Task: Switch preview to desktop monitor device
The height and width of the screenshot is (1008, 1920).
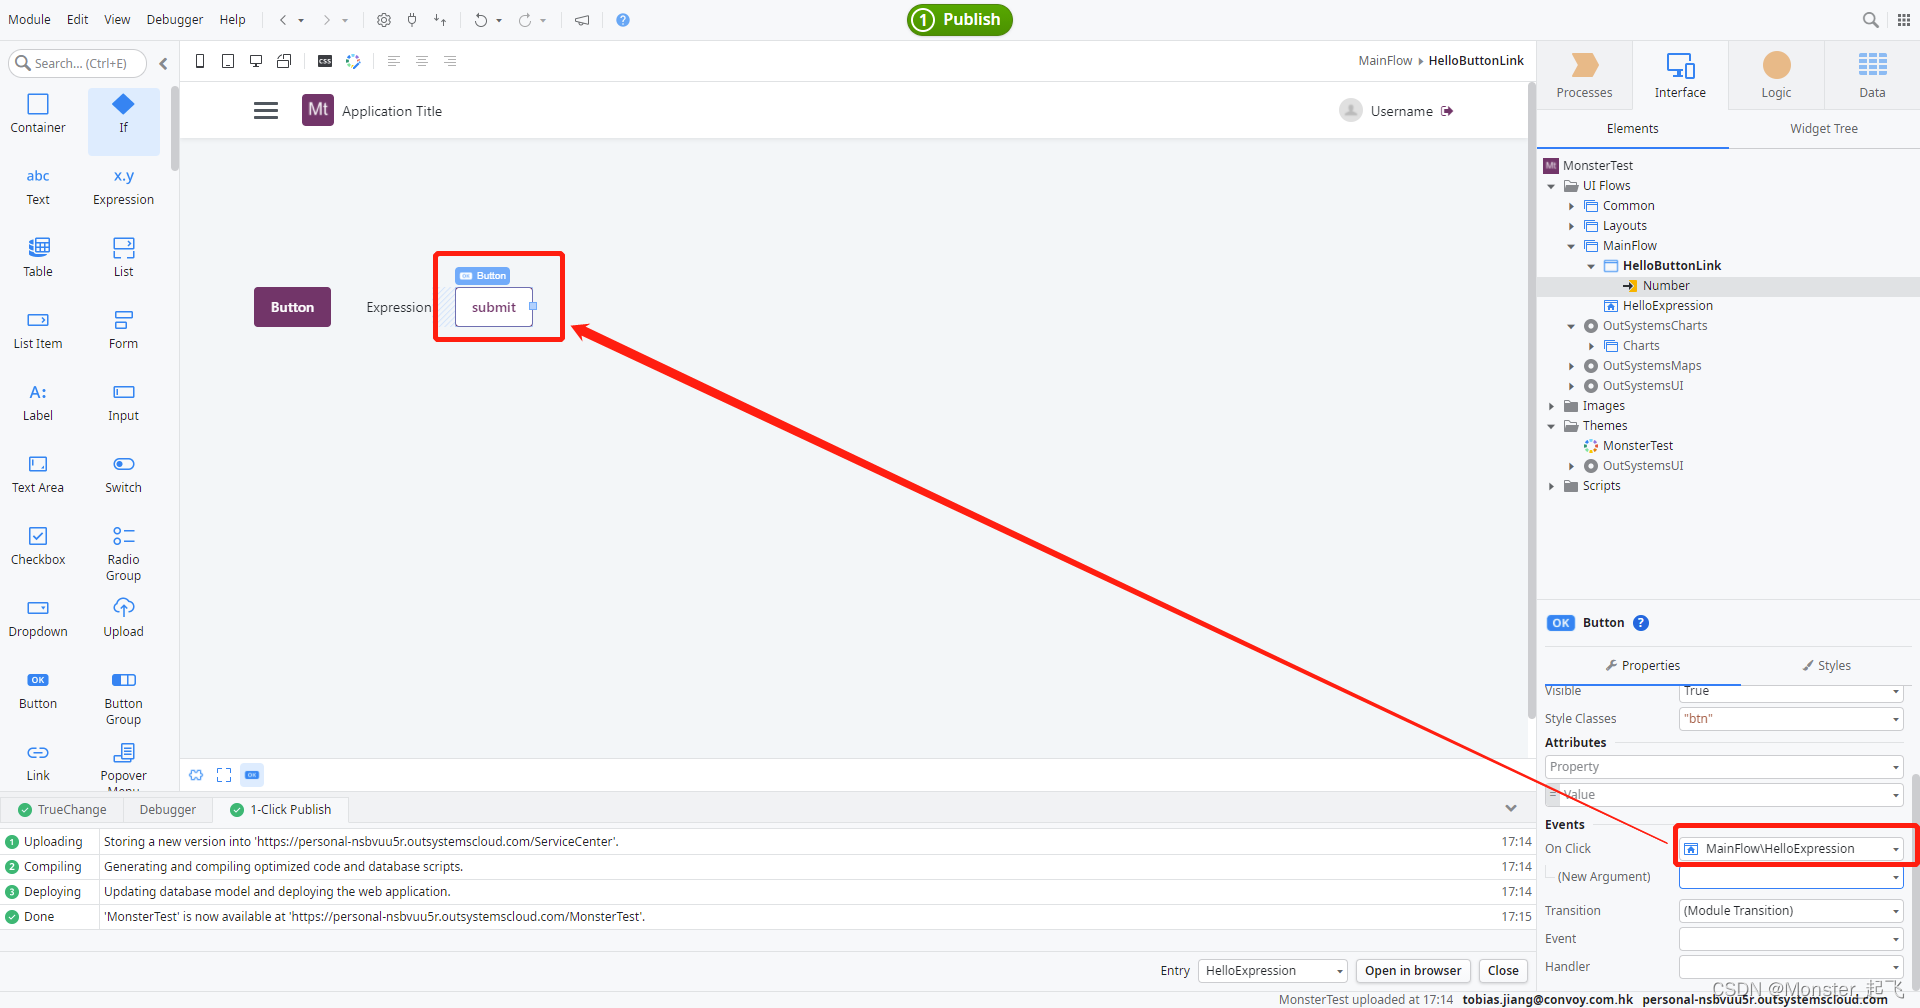Action: (x=256, y=61)
